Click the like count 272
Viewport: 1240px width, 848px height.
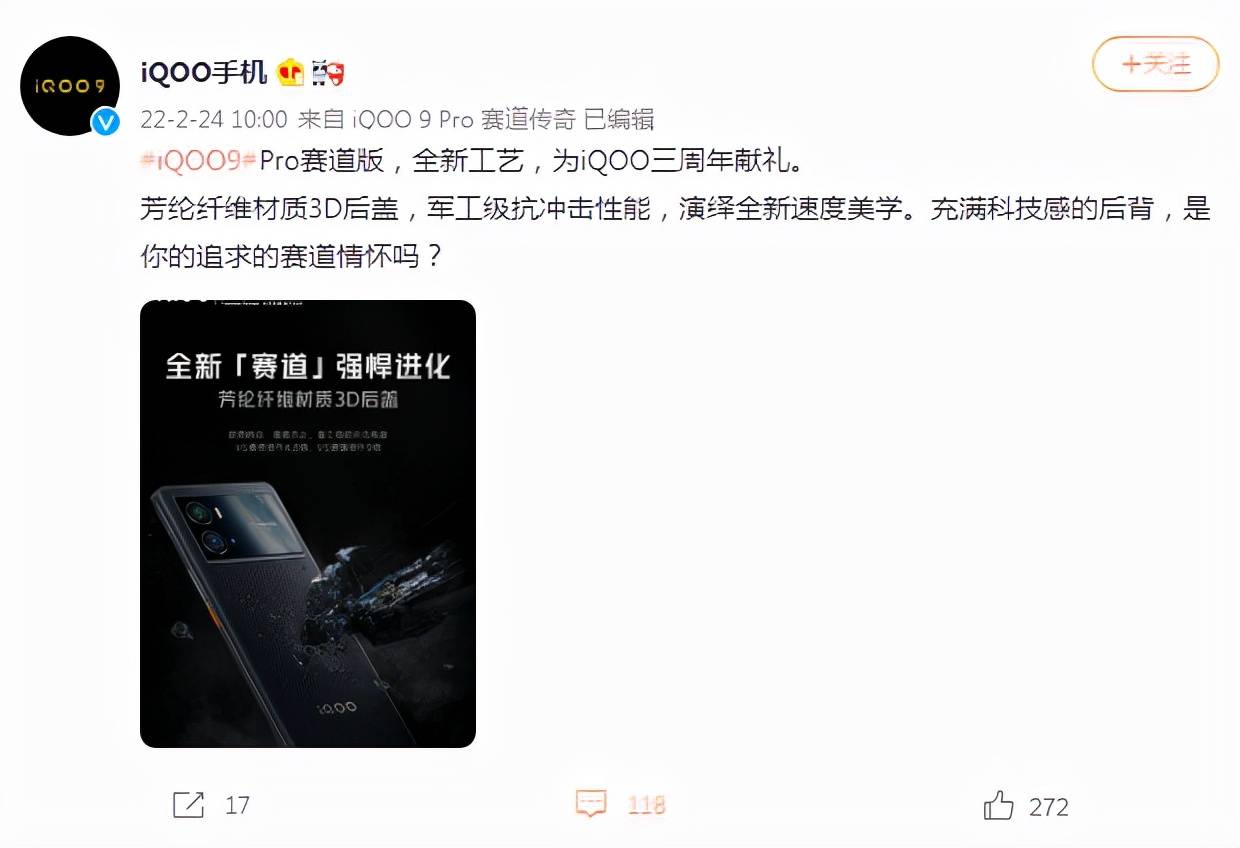[x=1049, y=806]
